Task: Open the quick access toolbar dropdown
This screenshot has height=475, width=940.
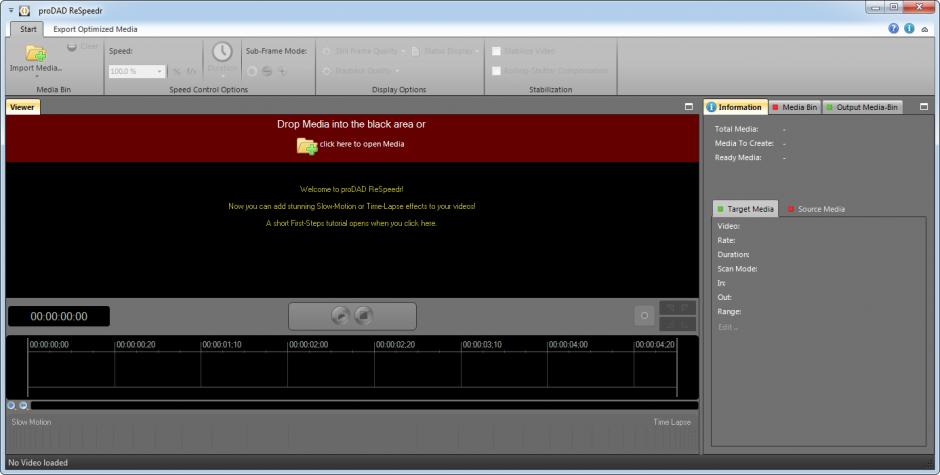Action: (x=11, y=10)
